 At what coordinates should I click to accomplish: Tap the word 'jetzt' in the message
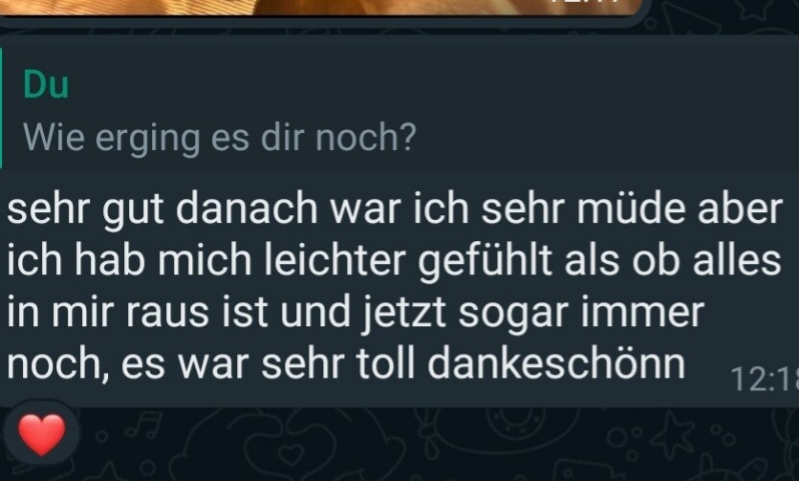404,314
